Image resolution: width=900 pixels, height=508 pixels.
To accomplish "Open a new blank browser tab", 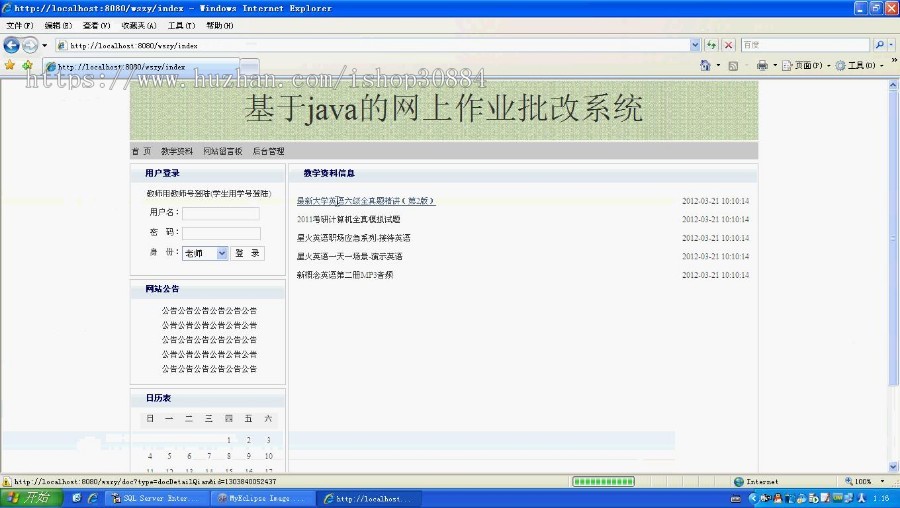I will 249,67.
